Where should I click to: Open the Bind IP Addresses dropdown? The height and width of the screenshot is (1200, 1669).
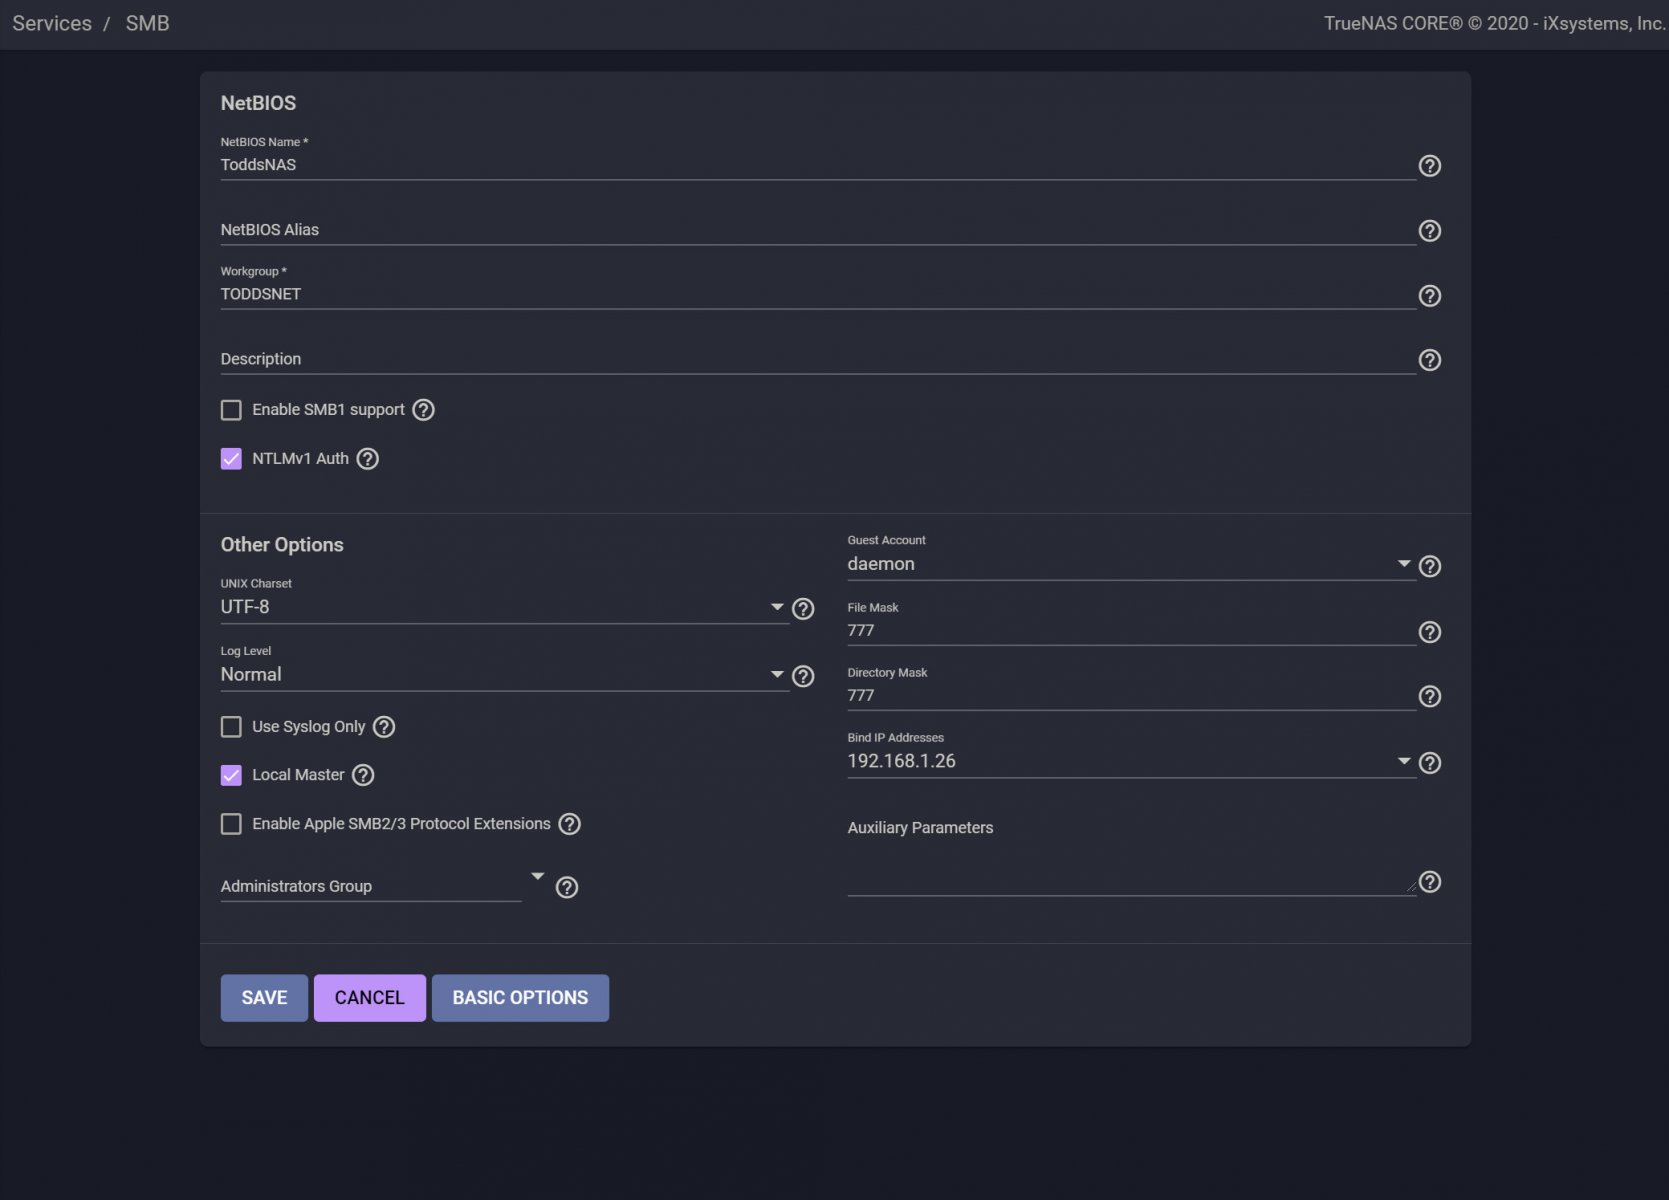pyautogui.click(x=1131, y=761)
